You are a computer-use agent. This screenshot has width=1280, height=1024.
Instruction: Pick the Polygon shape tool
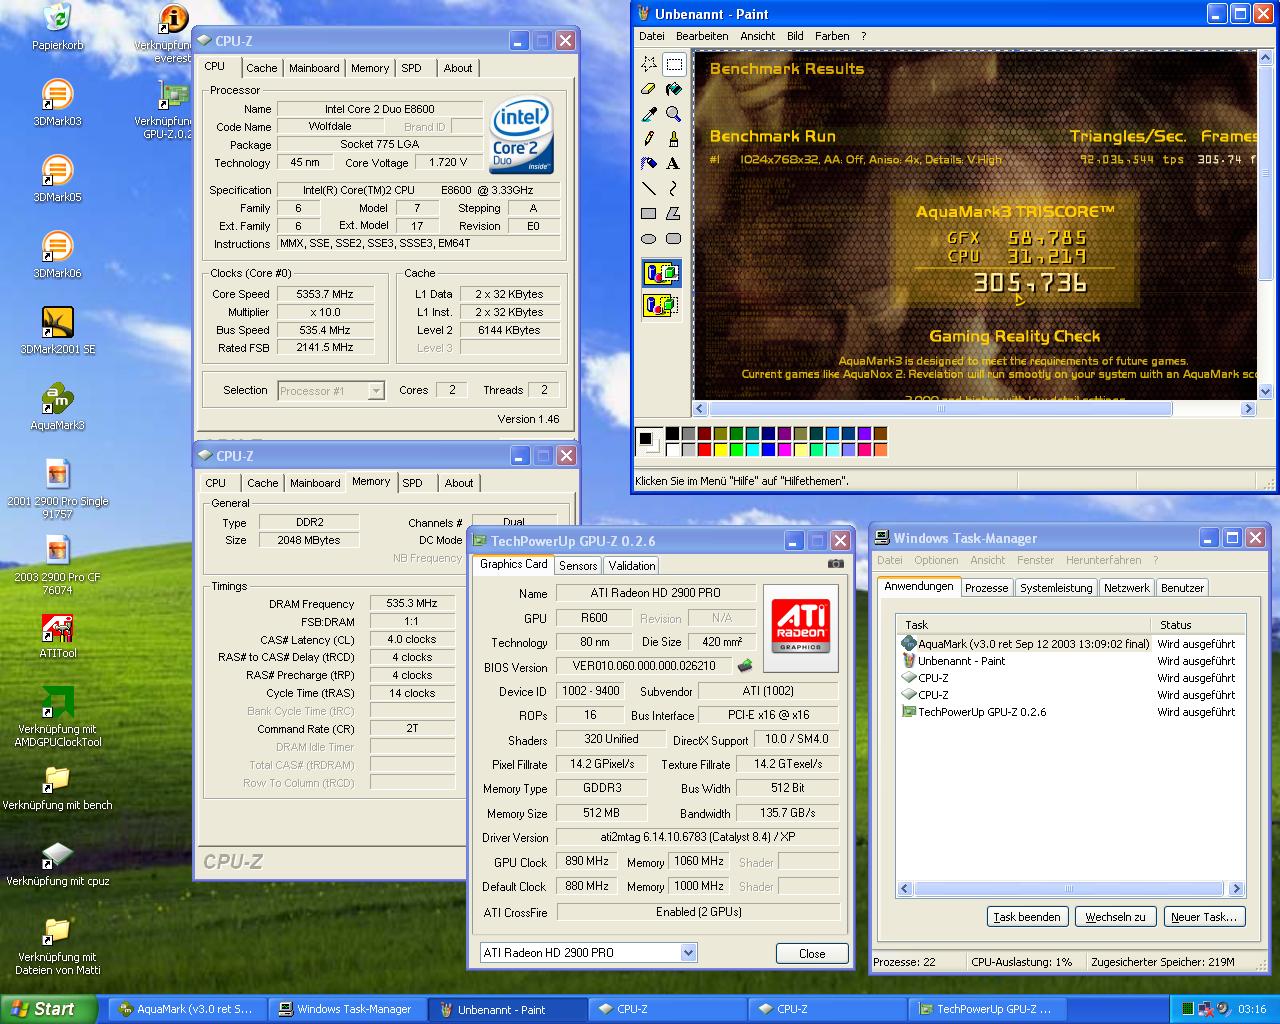(674, 213)
